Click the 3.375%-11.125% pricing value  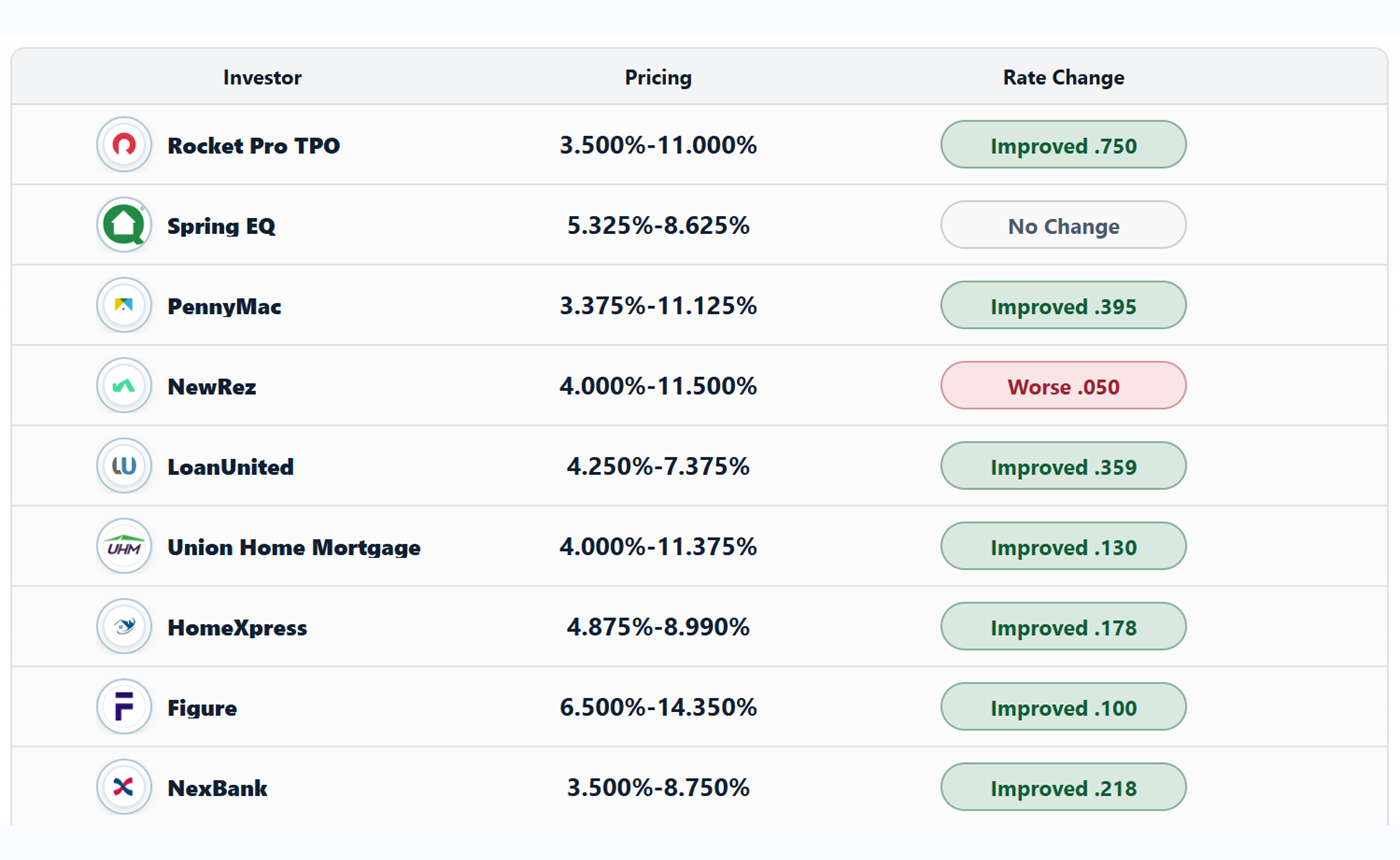click(658, 306)
